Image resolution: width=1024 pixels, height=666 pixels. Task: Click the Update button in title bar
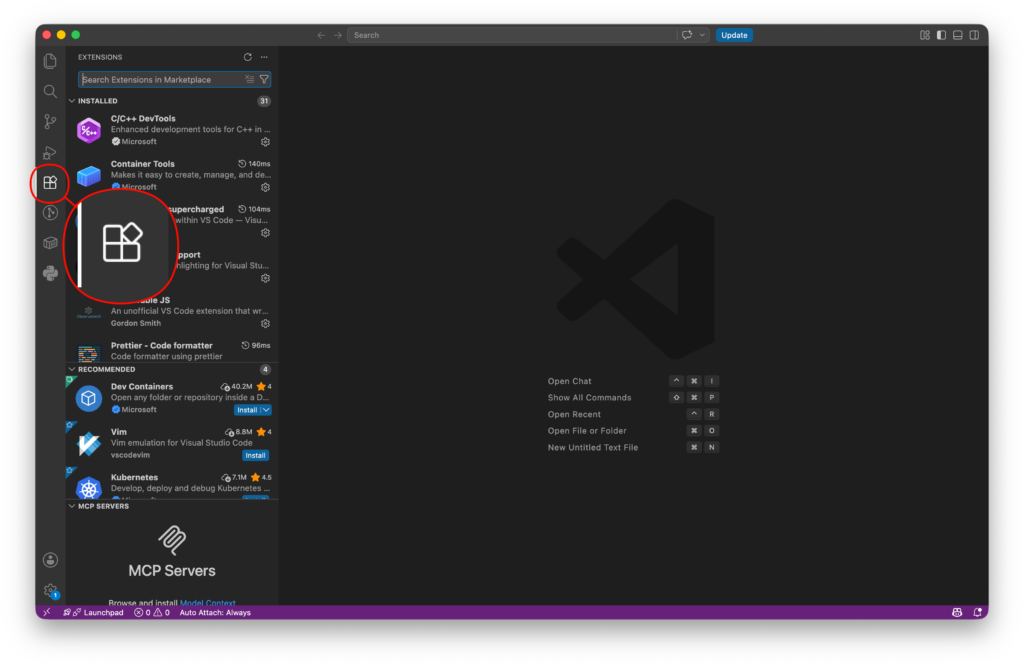click(734, 35)
